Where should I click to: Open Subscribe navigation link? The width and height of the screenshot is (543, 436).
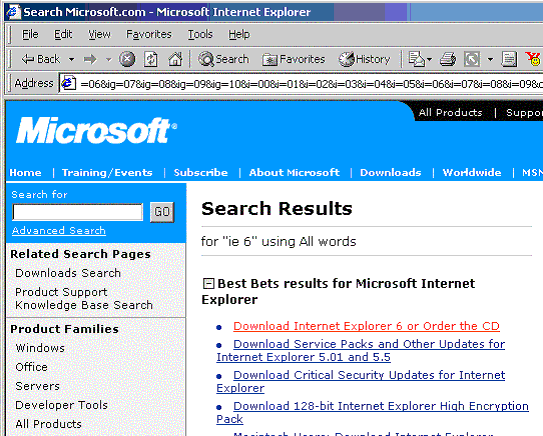click(x=201, y=172)
